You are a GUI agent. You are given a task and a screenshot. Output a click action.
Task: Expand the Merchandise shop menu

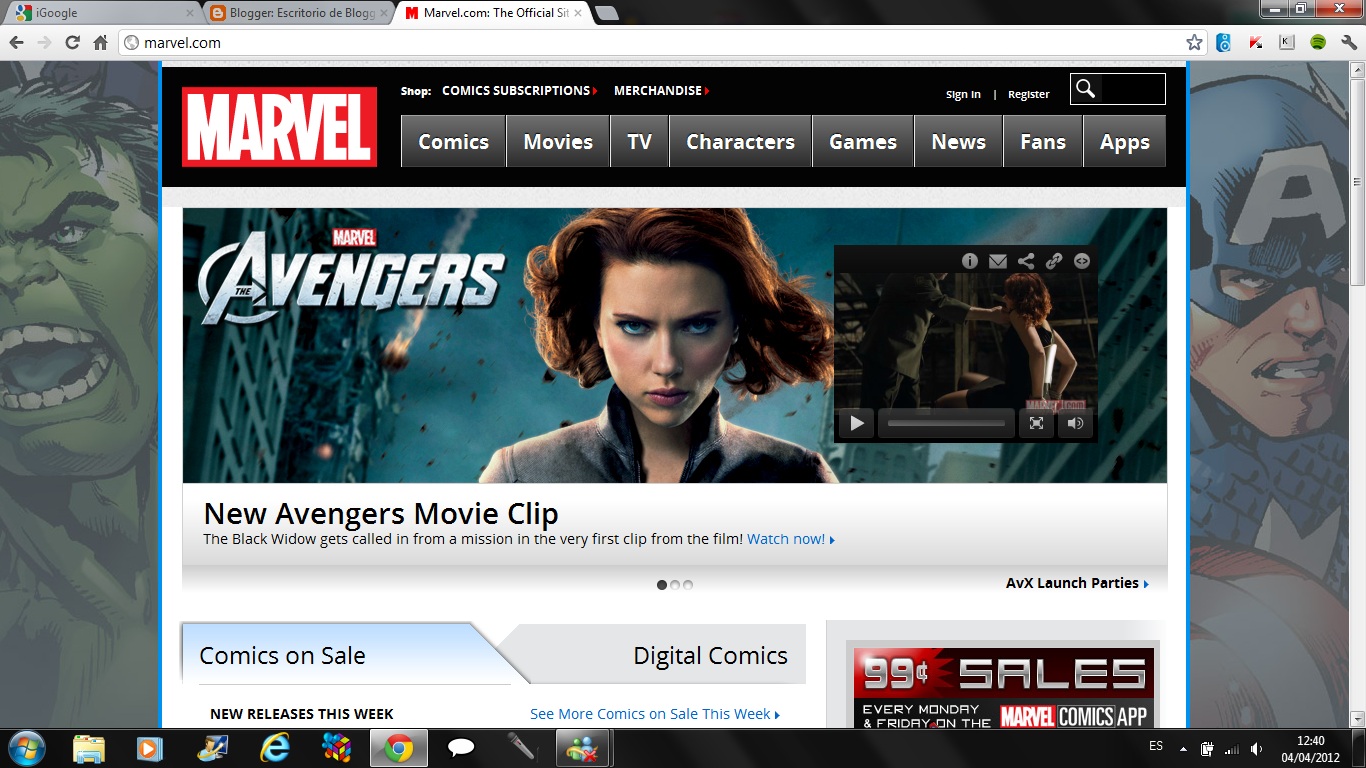point(659,90)
